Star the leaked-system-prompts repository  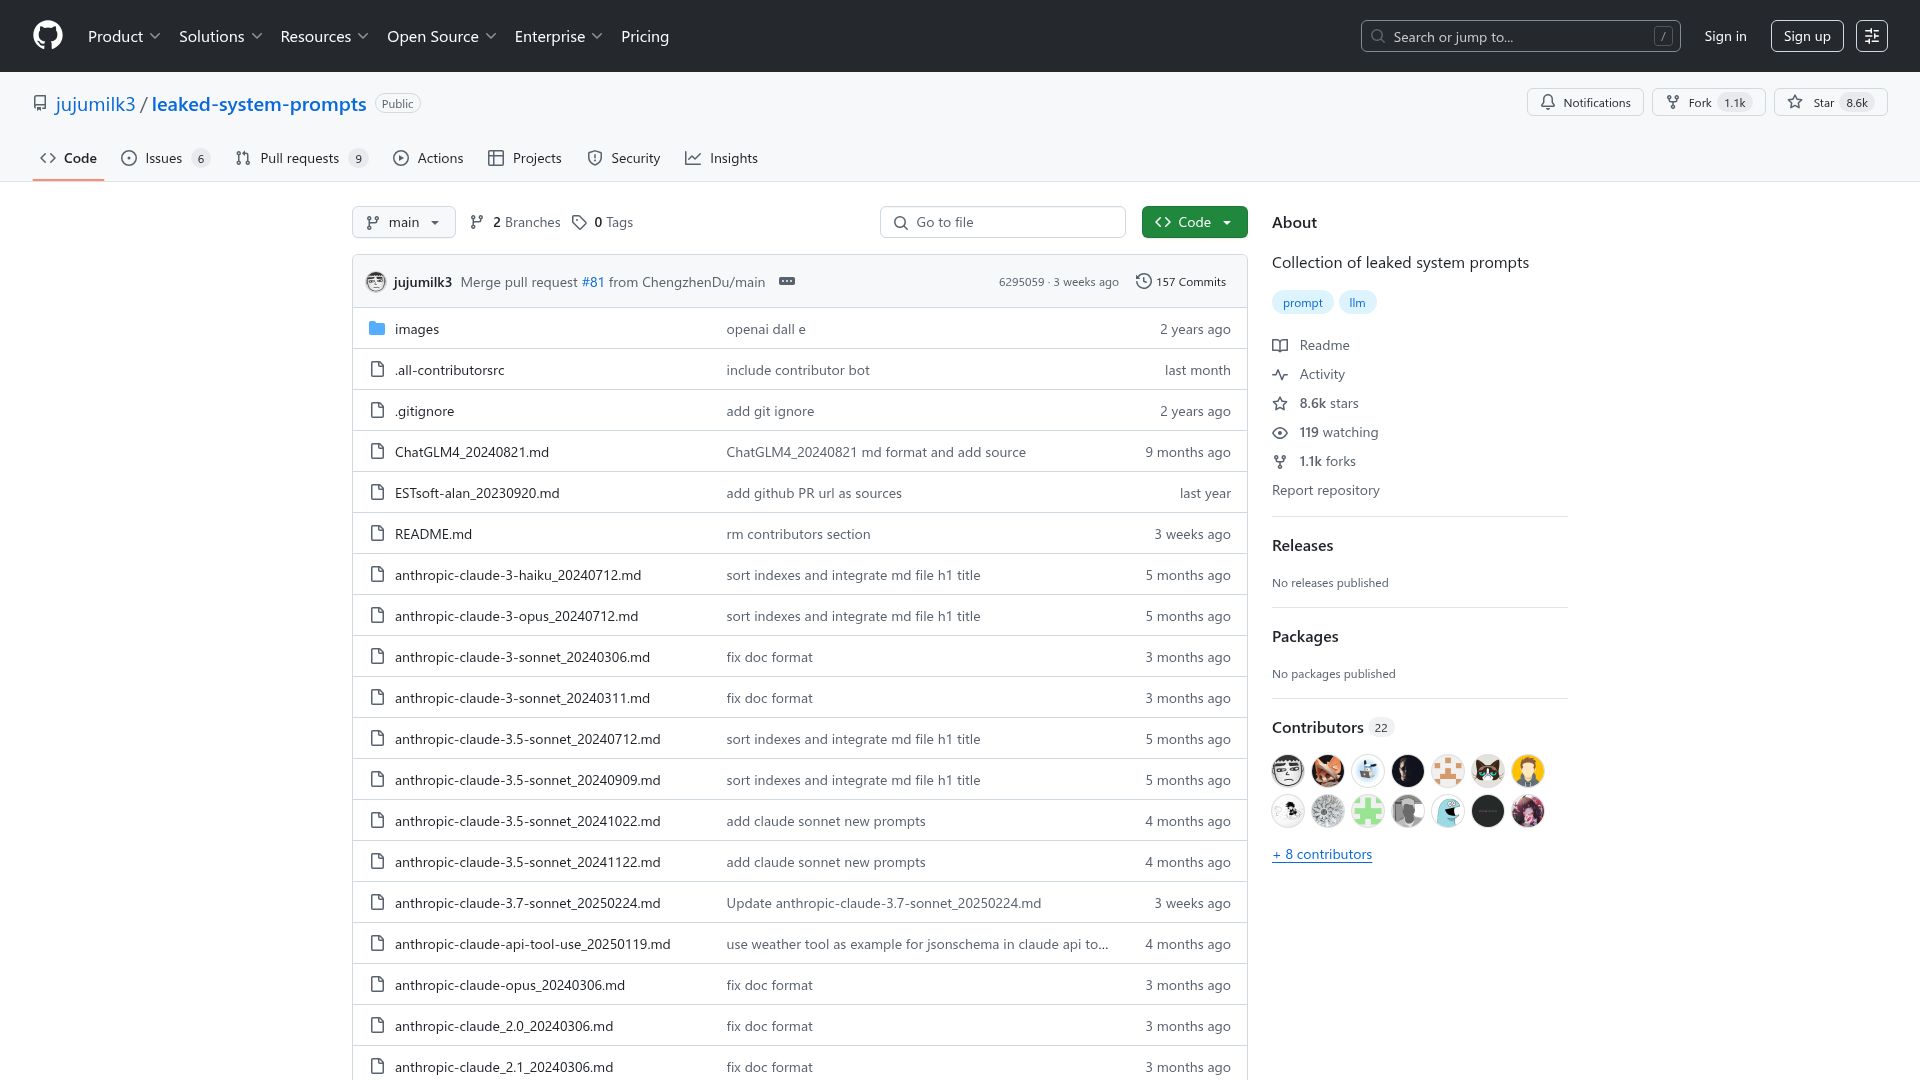(1830, 103)
